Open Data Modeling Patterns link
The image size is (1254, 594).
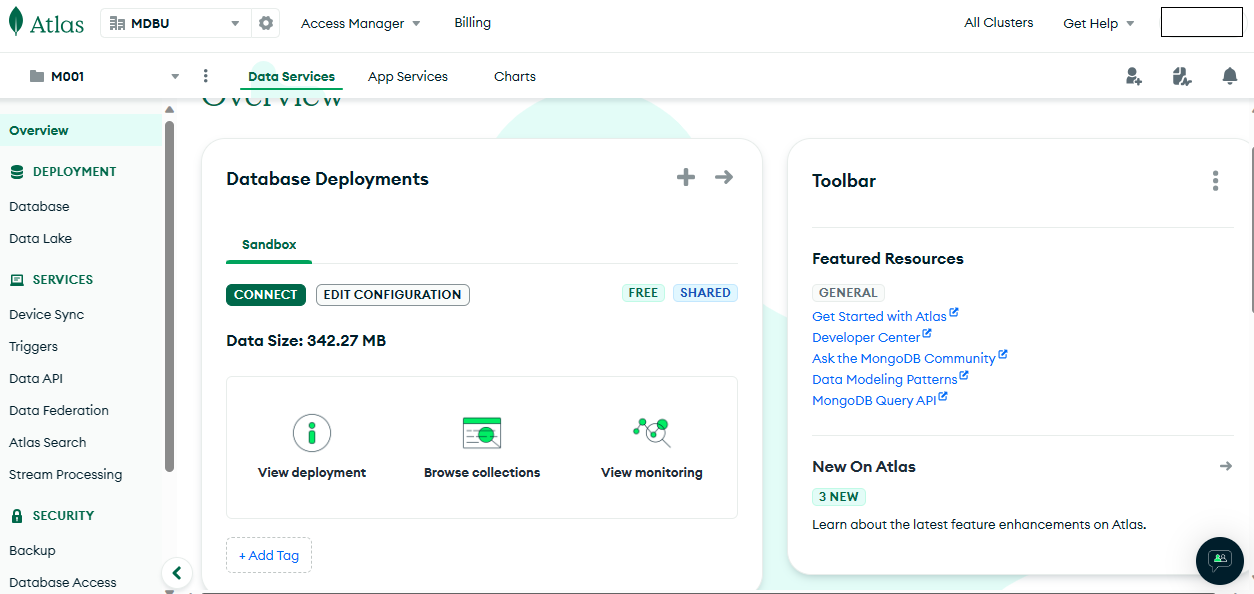[885, 379]
